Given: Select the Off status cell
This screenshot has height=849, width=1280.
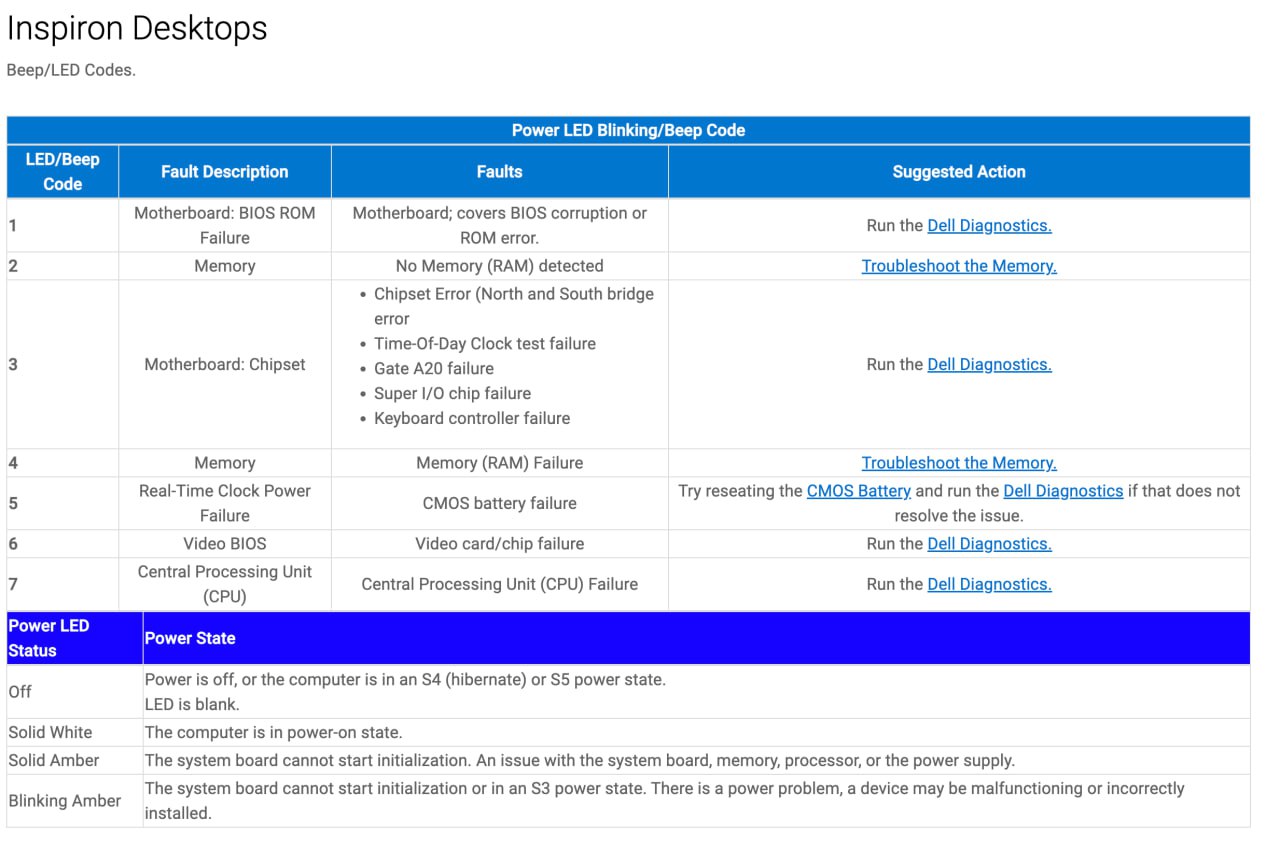Looking at the screenshot, I should [x=74, y=692].
